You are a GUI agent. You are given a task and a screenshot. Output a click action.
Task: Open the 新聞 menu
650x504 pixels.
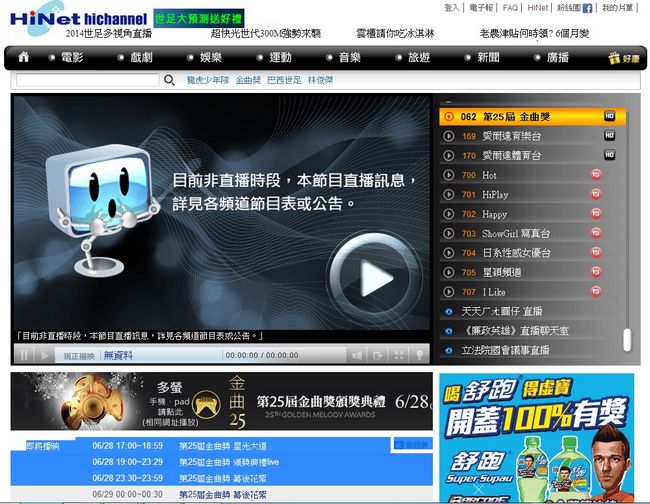pyautogui.click(x=488, y=57)
